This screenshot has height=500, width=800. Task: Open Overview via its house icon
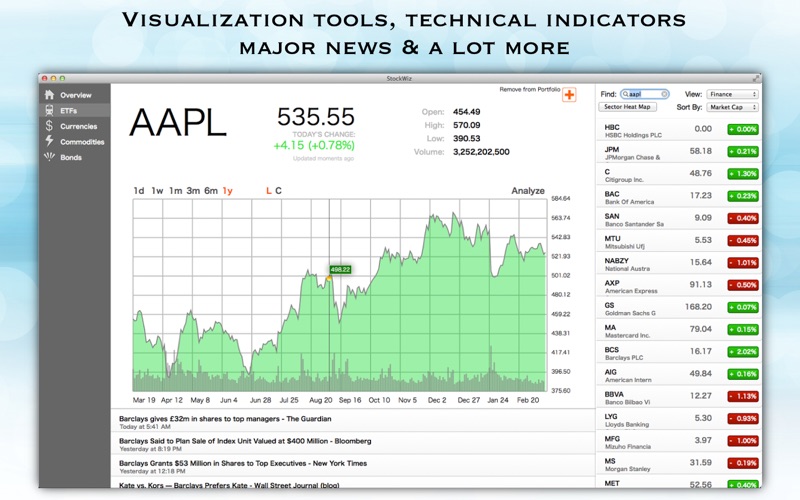[x=49, y=95]
